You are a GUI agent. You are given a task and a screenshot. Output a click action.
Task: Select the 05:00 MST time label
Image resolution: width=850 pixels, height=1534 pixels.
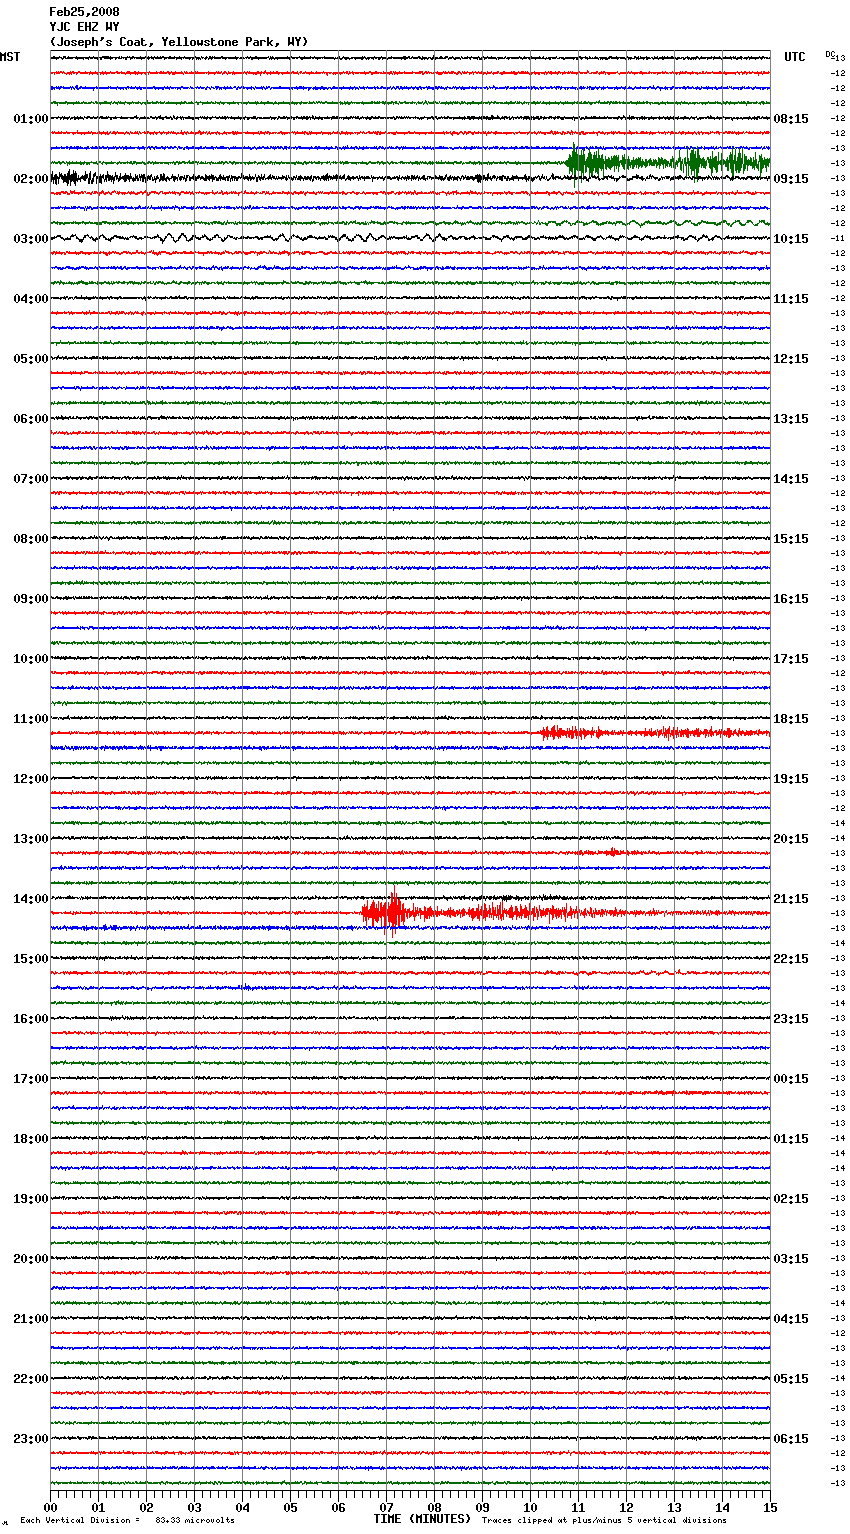(31, 359)
